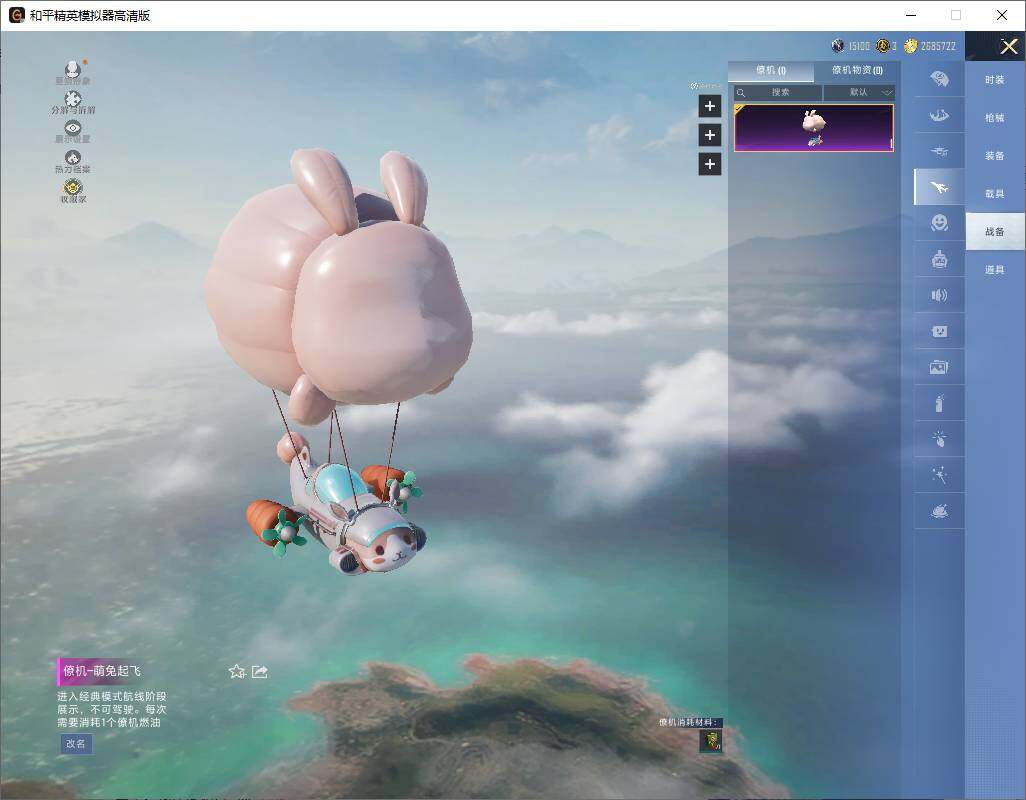Click the second plus slot button
1026x800 pixels.
click(710, 135)
